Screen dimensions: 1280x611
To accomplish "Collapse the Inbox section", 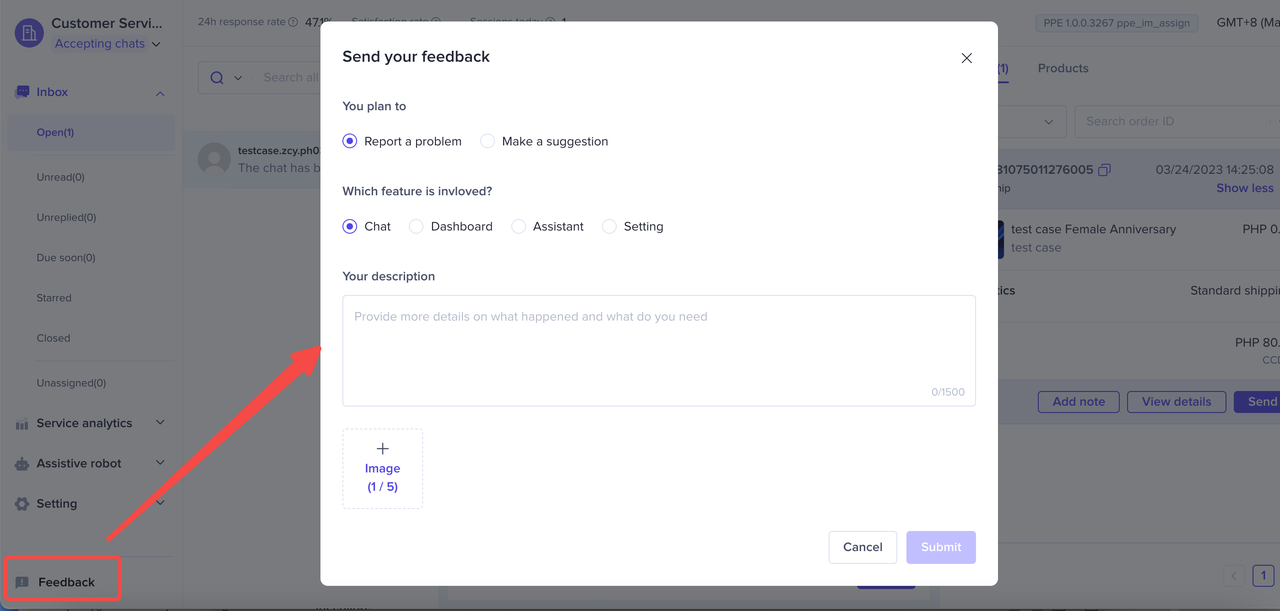I will point(160,93).
